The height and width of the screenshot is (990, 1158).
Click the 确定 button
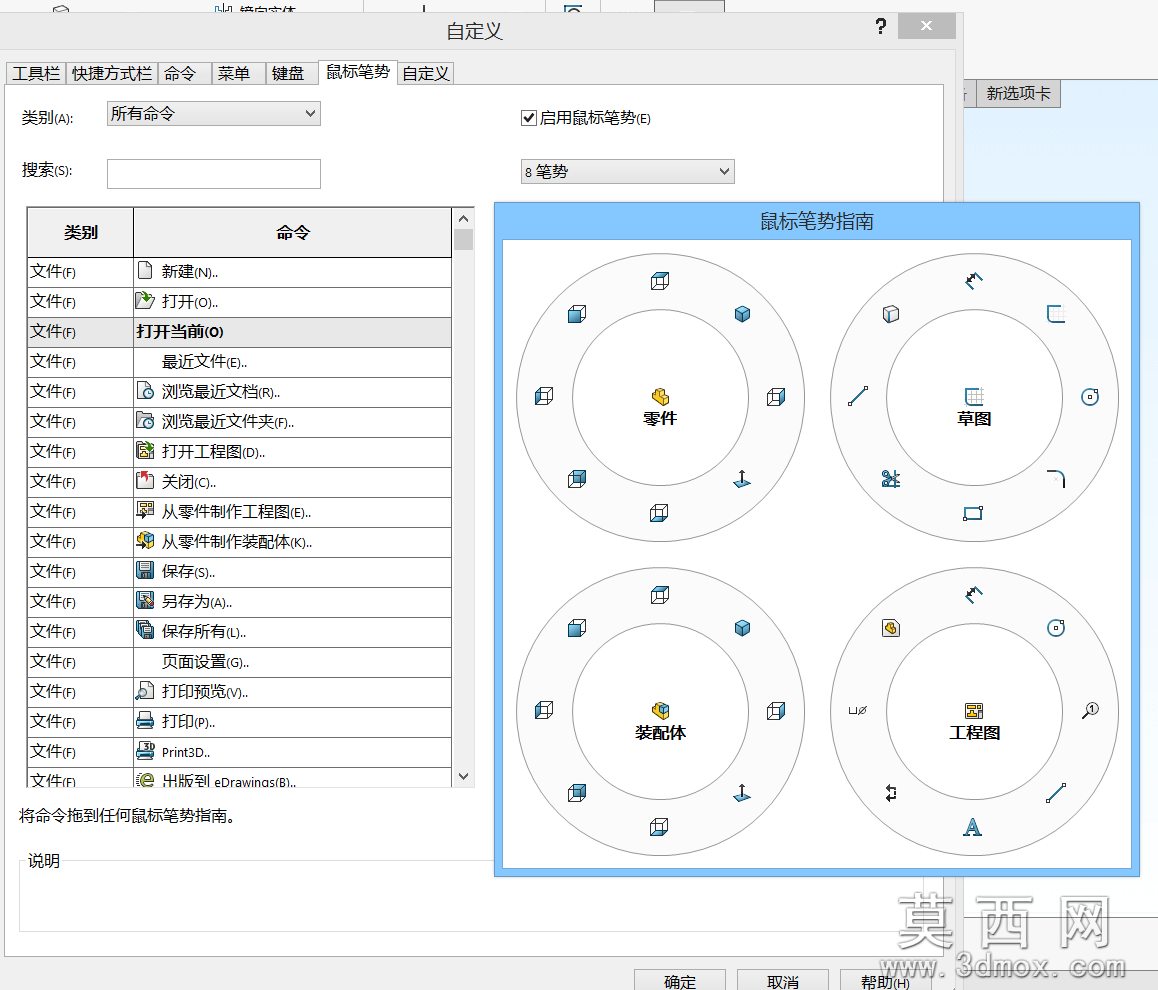[x=679, y=980]
